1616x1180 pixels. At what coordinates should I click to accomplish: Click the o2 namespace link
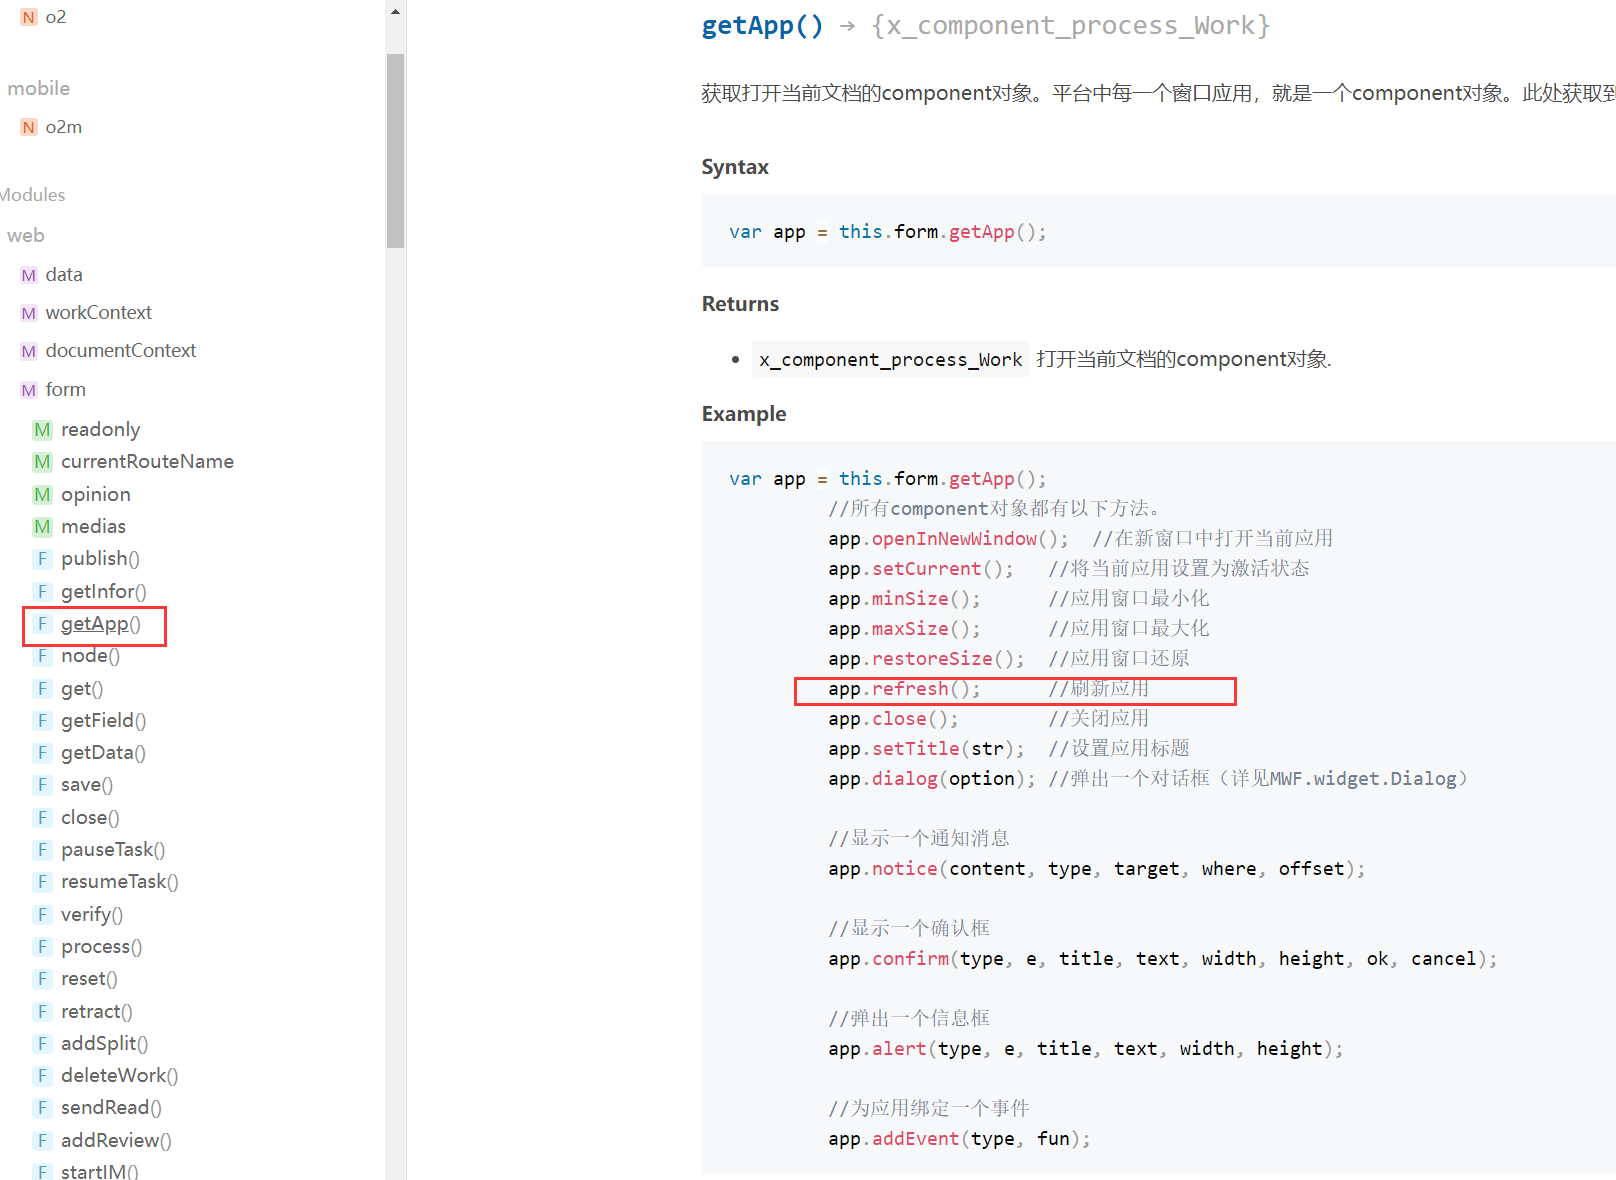[55, 17]
